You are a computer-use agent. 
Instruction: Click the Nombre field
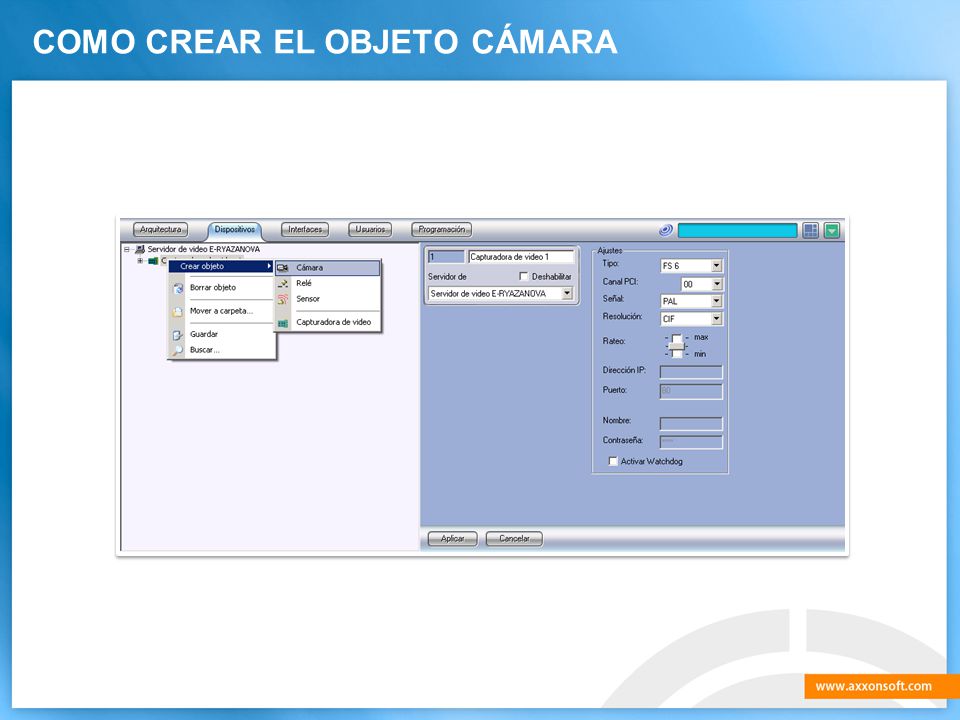pos(691,423)
